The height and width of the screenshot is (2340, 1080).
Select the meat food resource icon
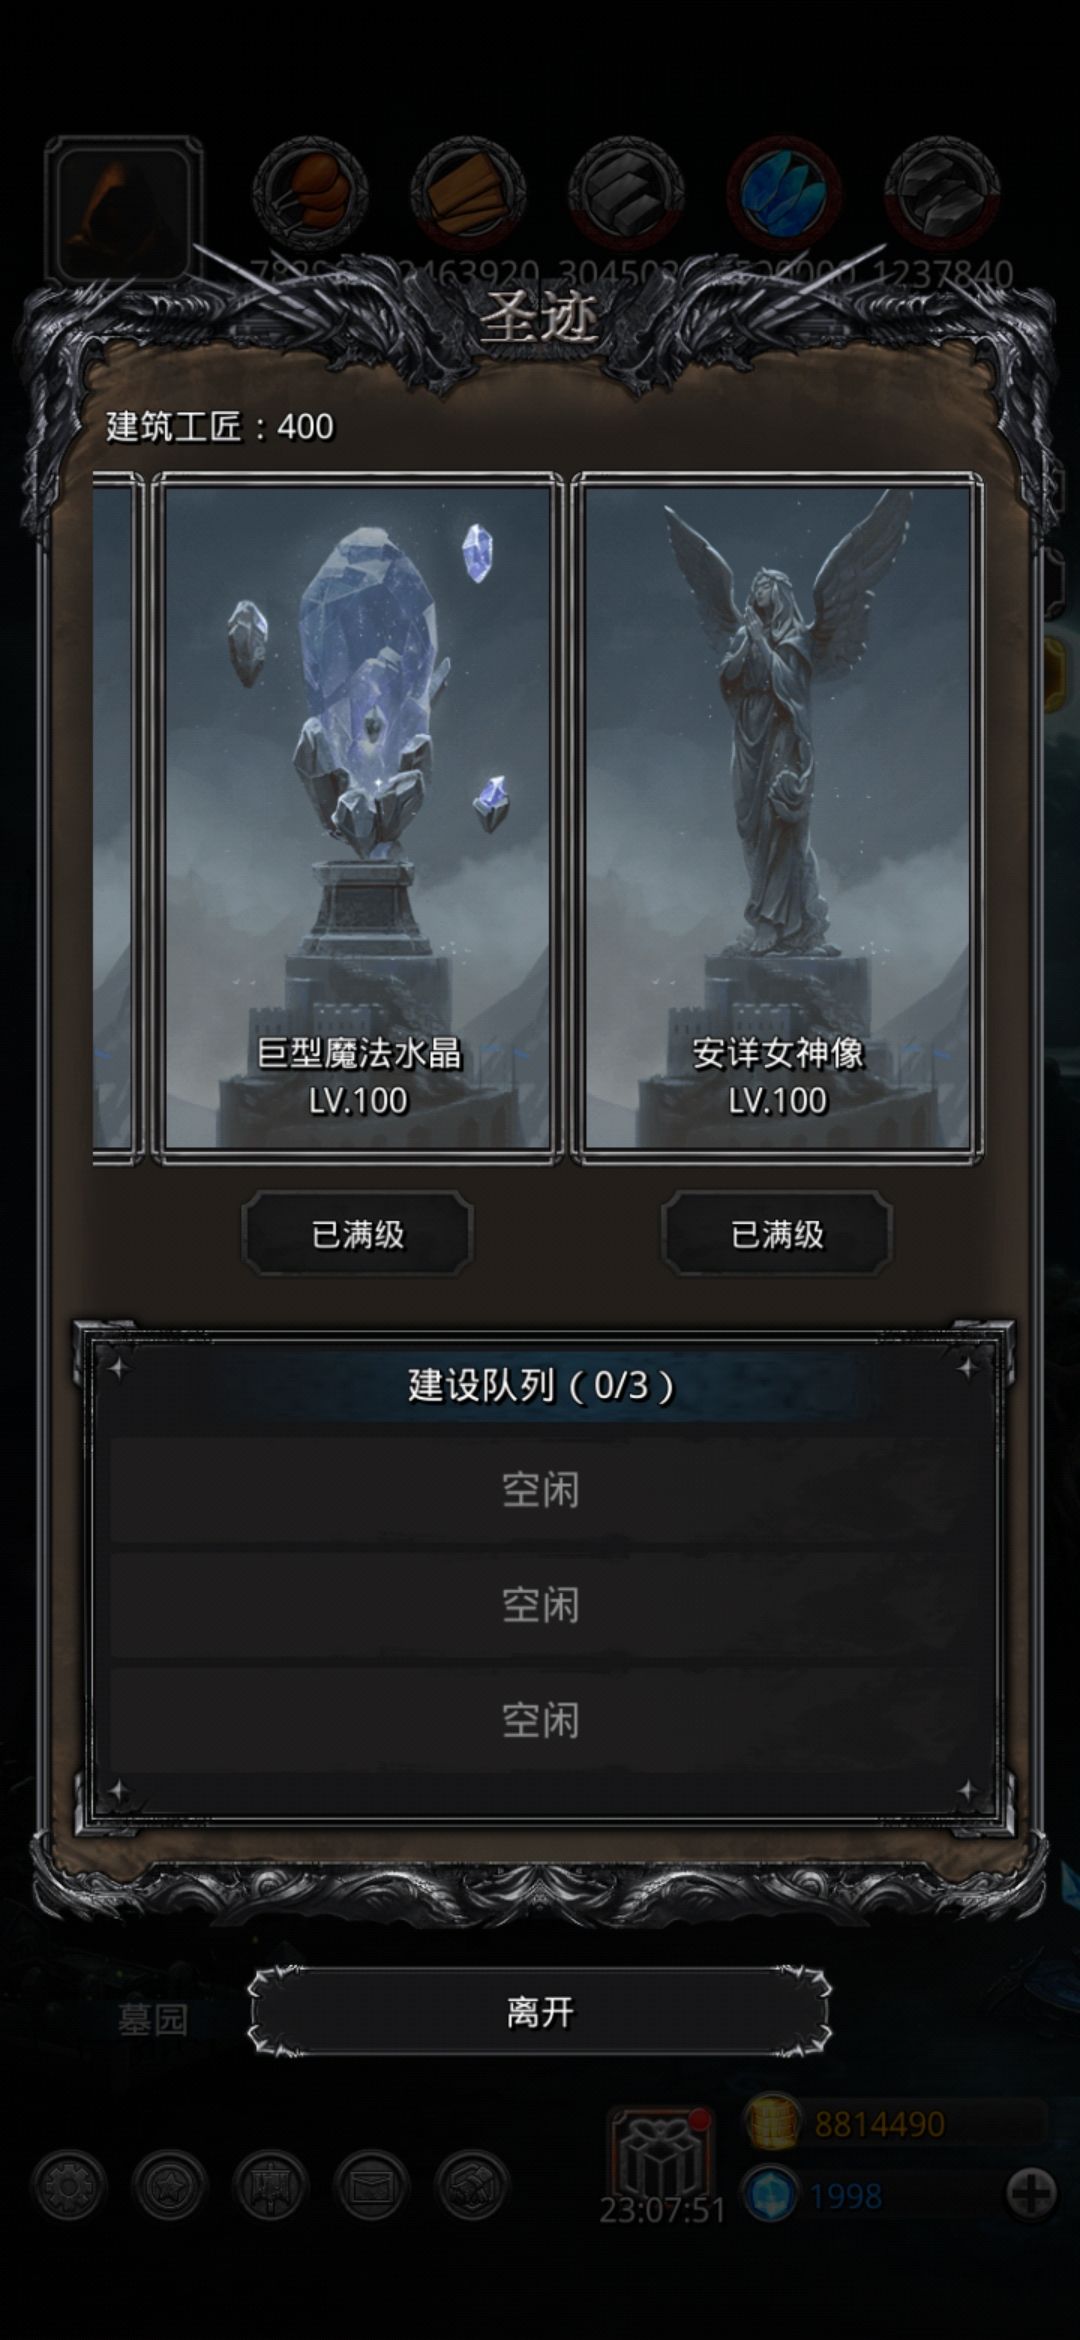pos(310,193)
